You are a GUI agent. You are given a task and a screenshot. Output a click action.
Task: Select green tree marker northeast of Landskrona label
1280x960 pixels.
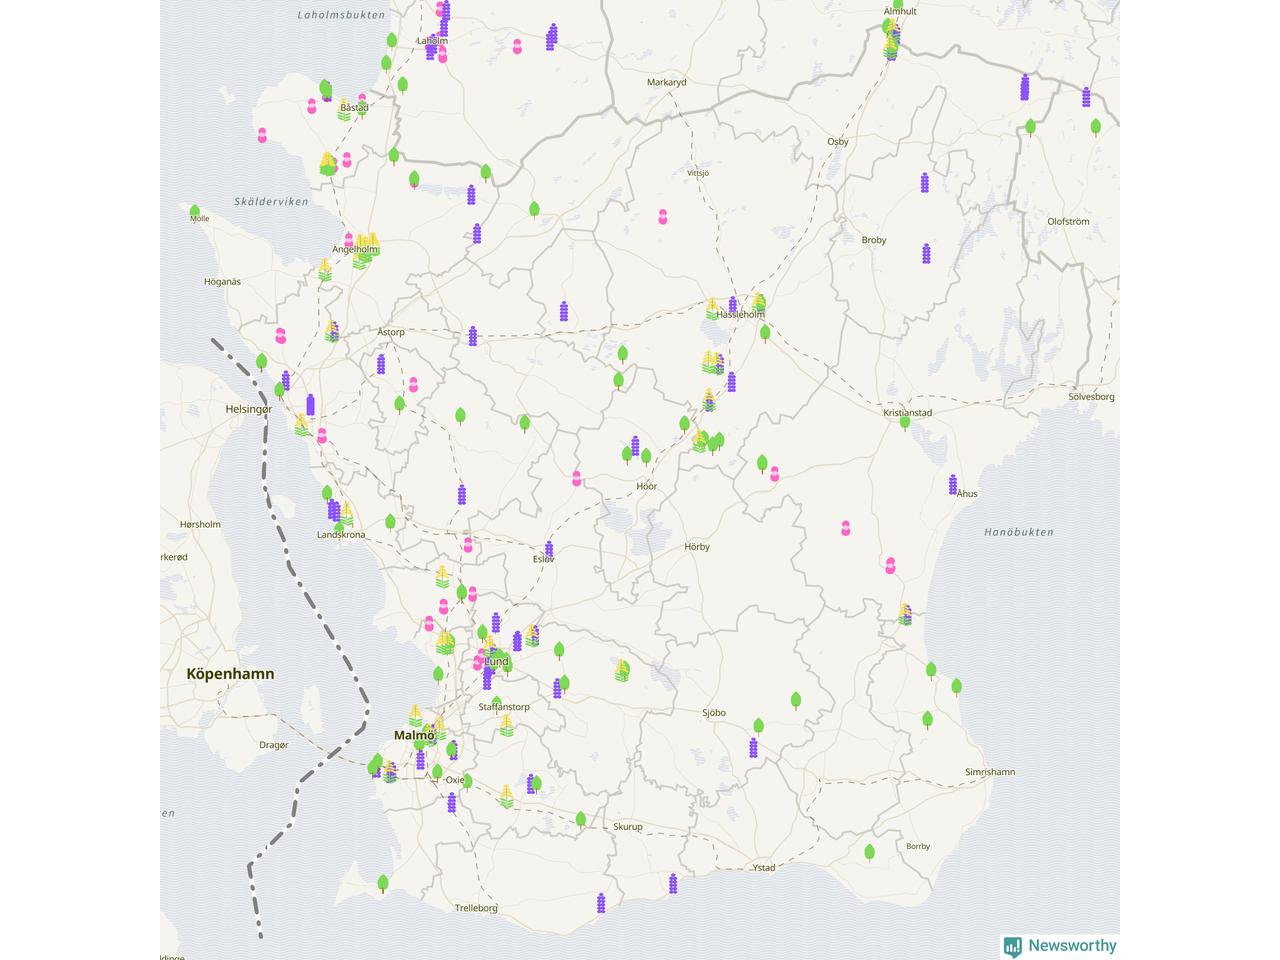coord(391,522)
